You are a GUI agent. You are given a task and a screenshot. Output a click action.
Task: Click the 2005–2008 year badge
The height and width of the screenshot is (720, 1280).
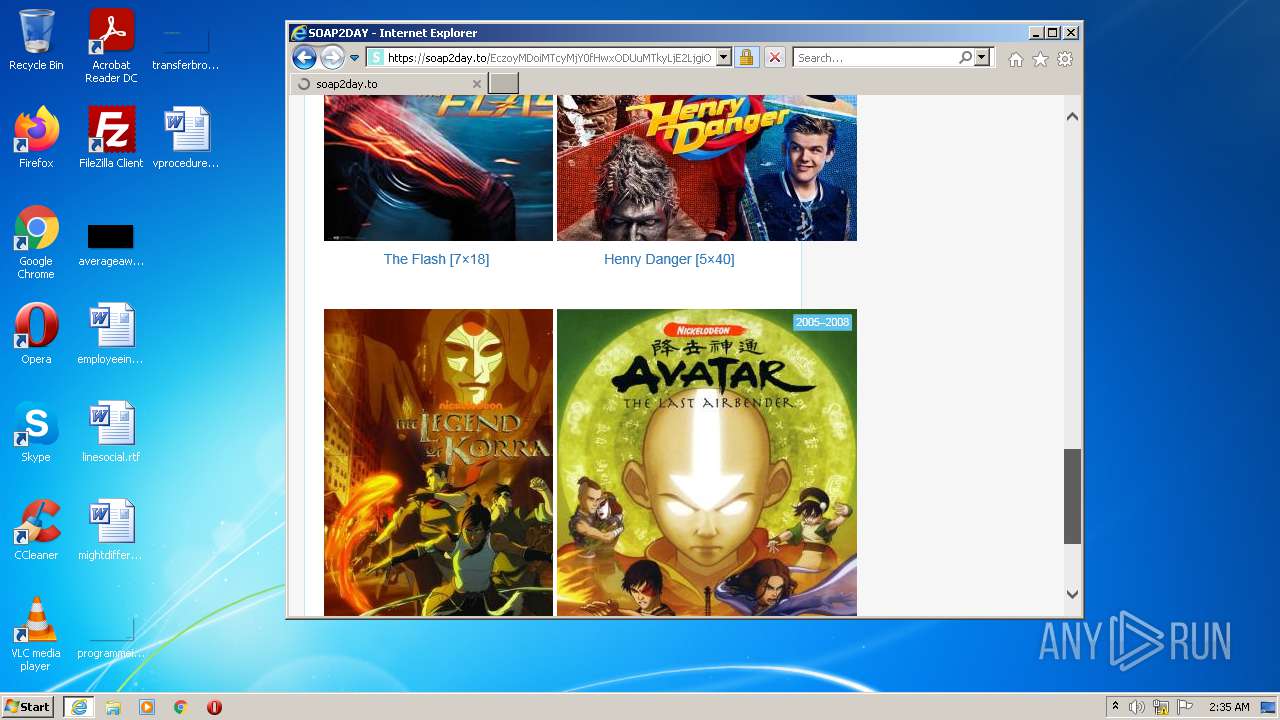[x=822, y=322]
